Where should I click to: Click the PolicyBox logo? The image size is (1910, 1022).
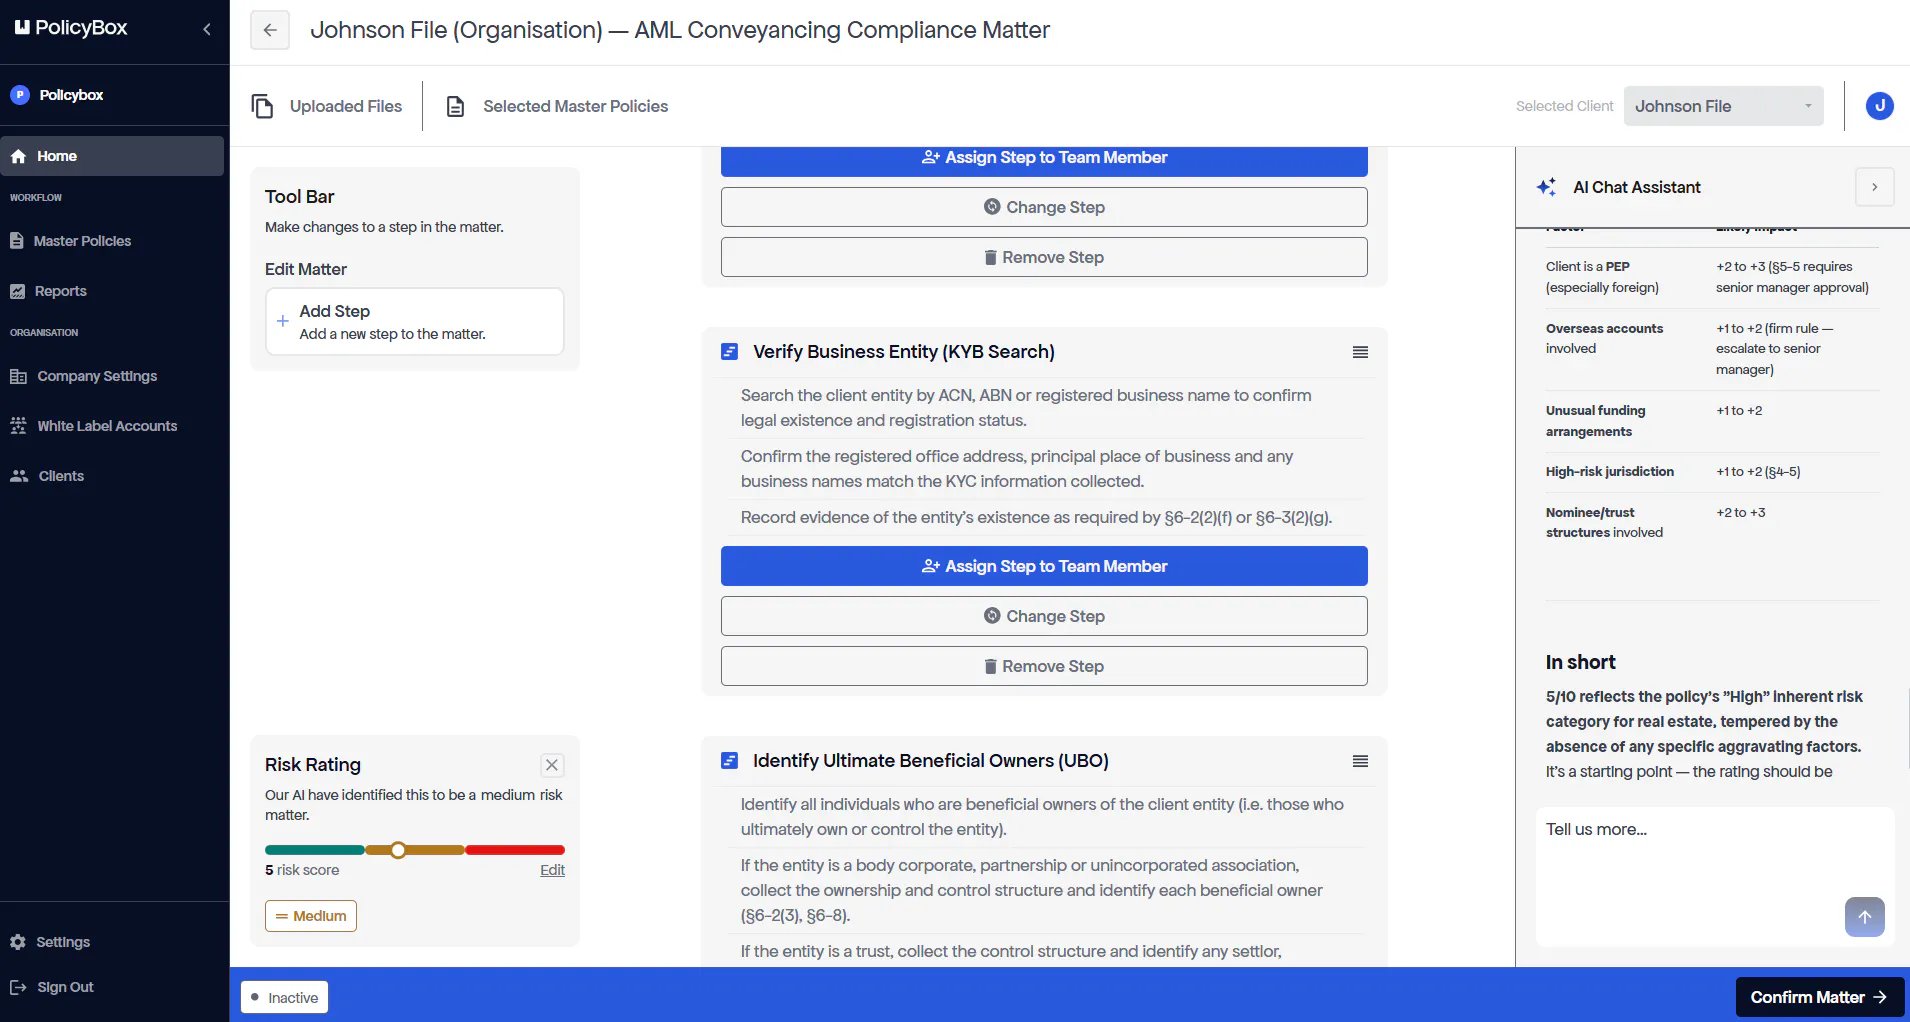coord(71,28)
